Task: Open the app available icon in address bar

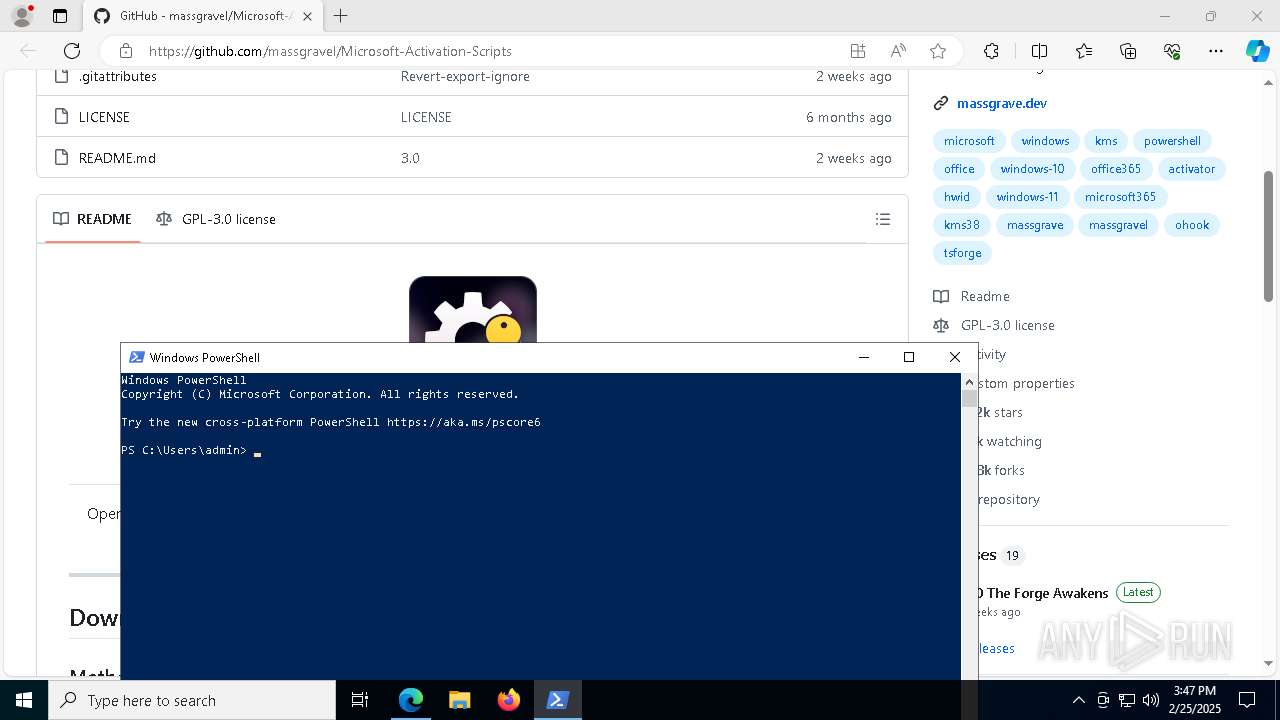Action: [x=857, y=51]
